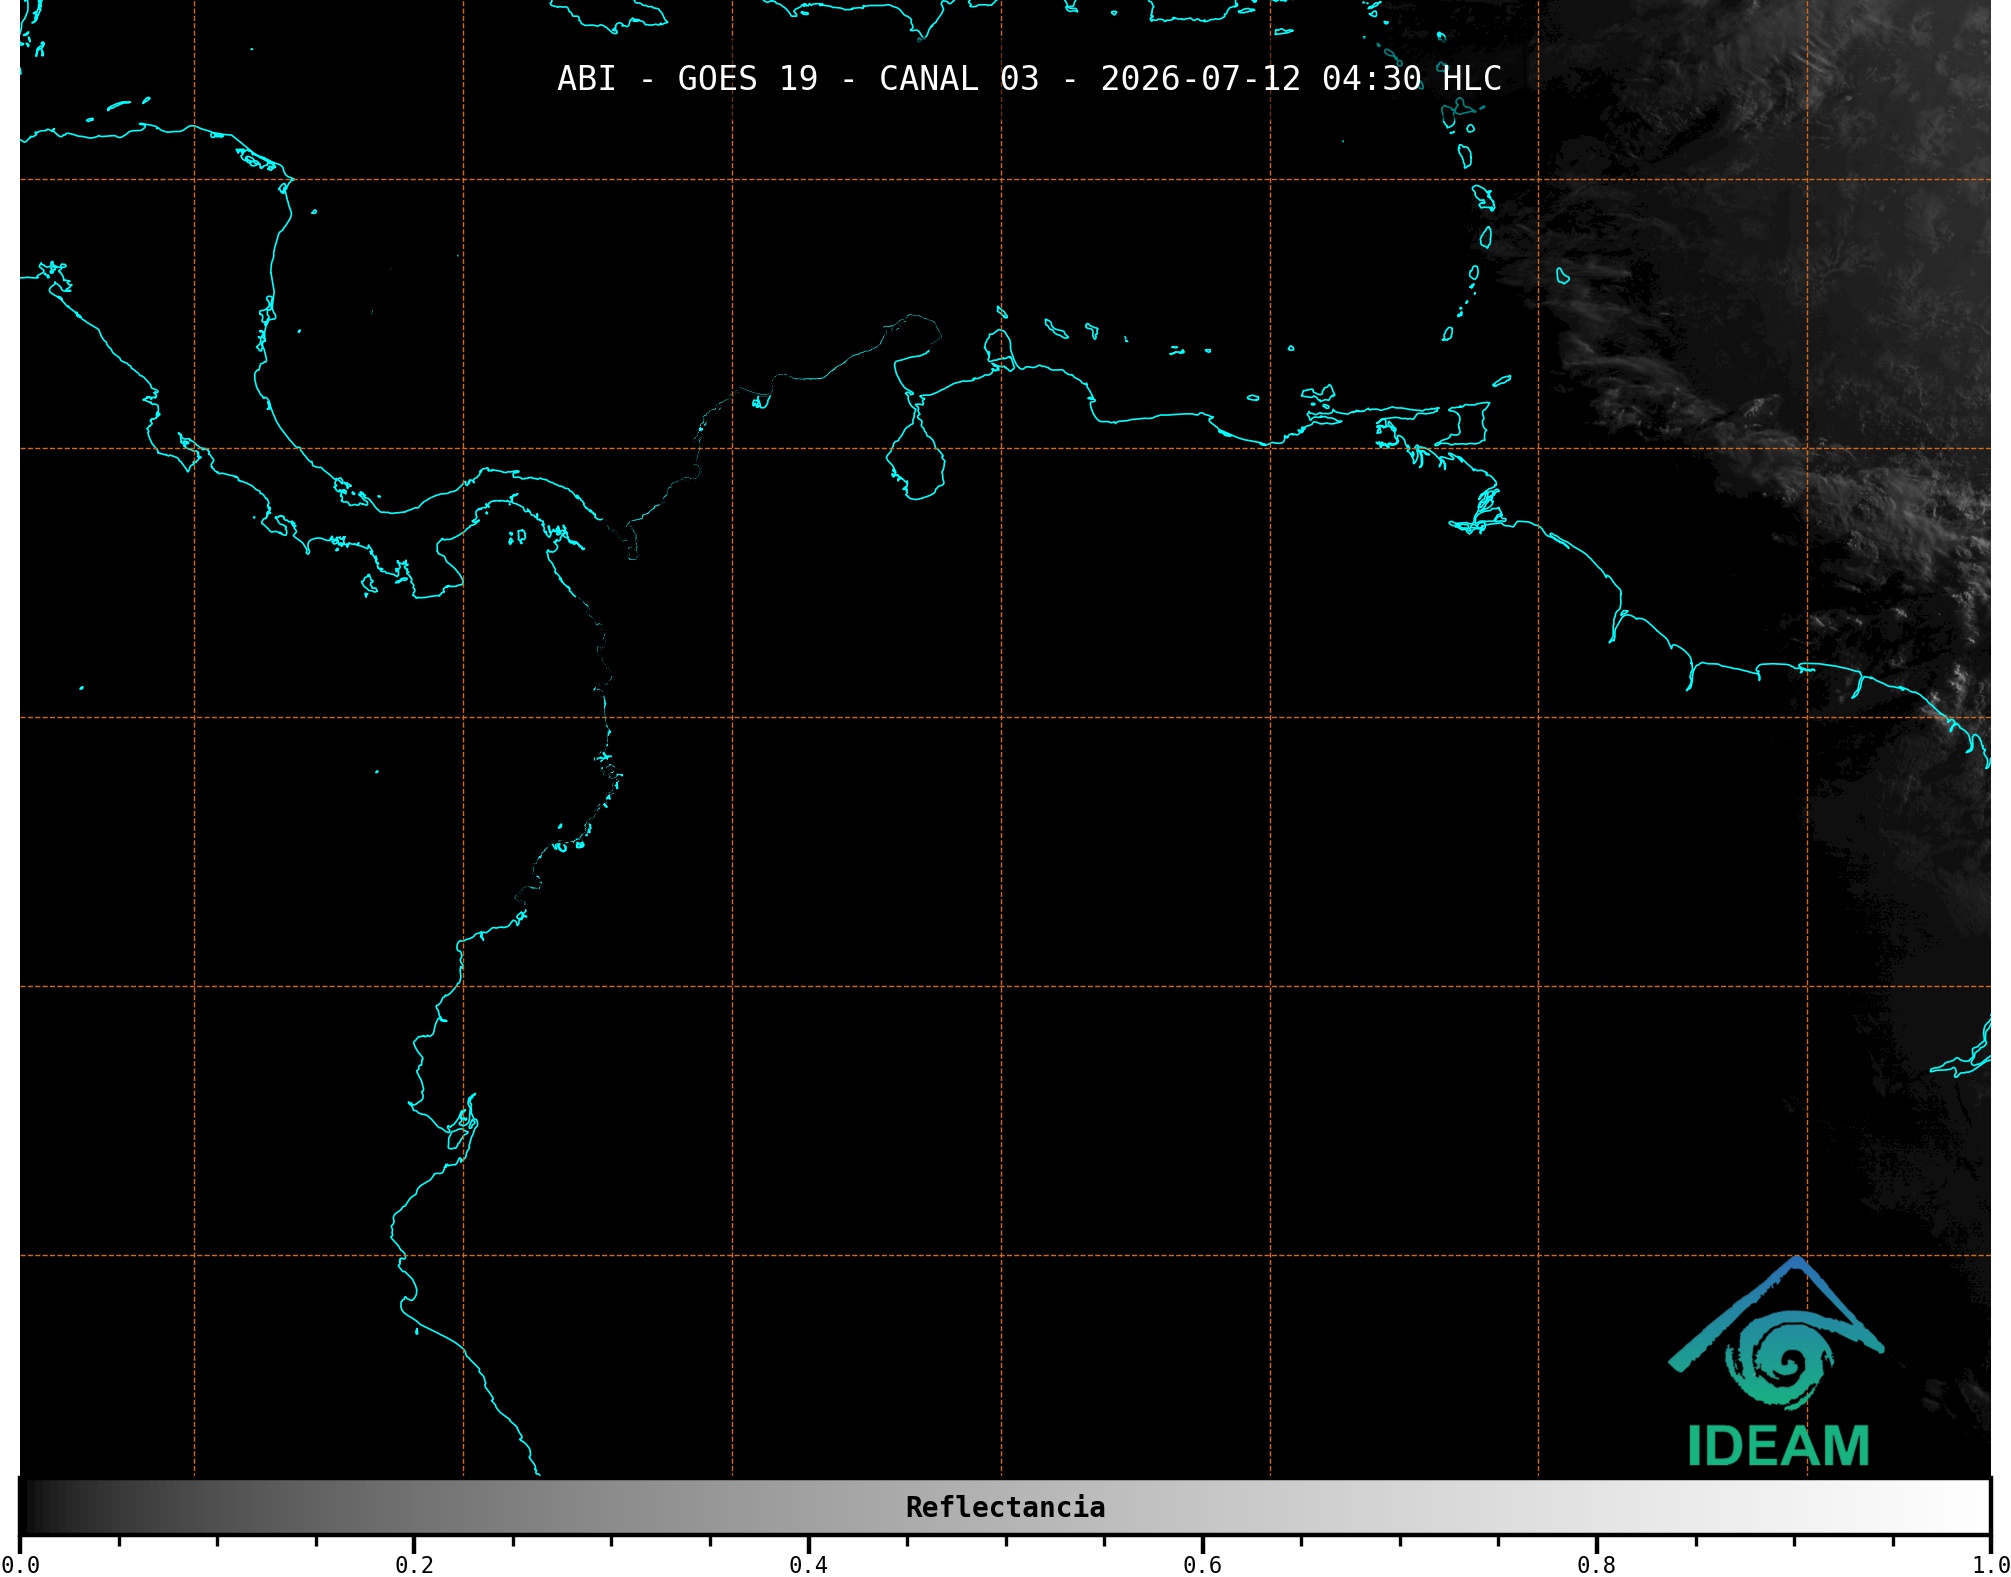The height and width of the screenshot is (1577, 2011).
Task: Click the 0.6 tick label on colorbar
Action: 1202,1564
